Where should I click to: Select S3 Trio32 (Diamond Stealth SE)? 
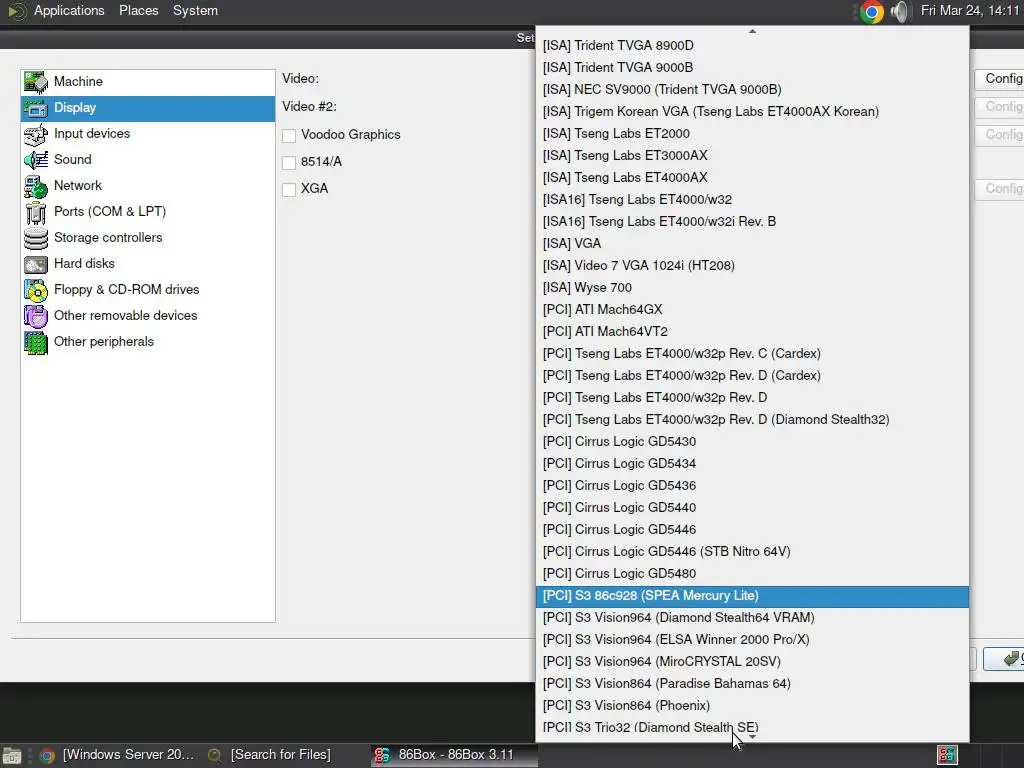(x=752, y=726)
